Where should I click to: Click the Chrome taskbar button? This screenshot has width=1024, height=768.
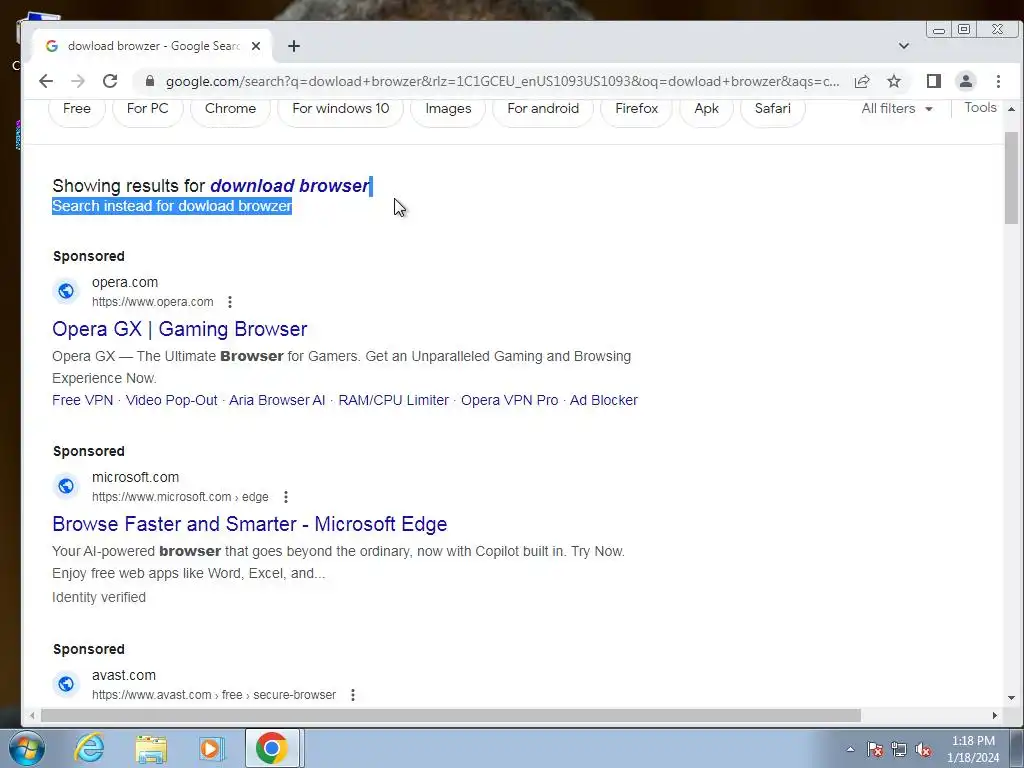point(272,748)
